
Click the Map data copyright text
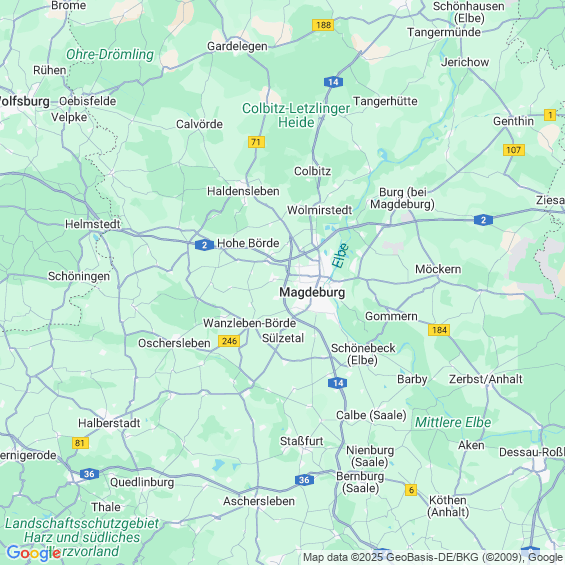[x=434, y=557]
